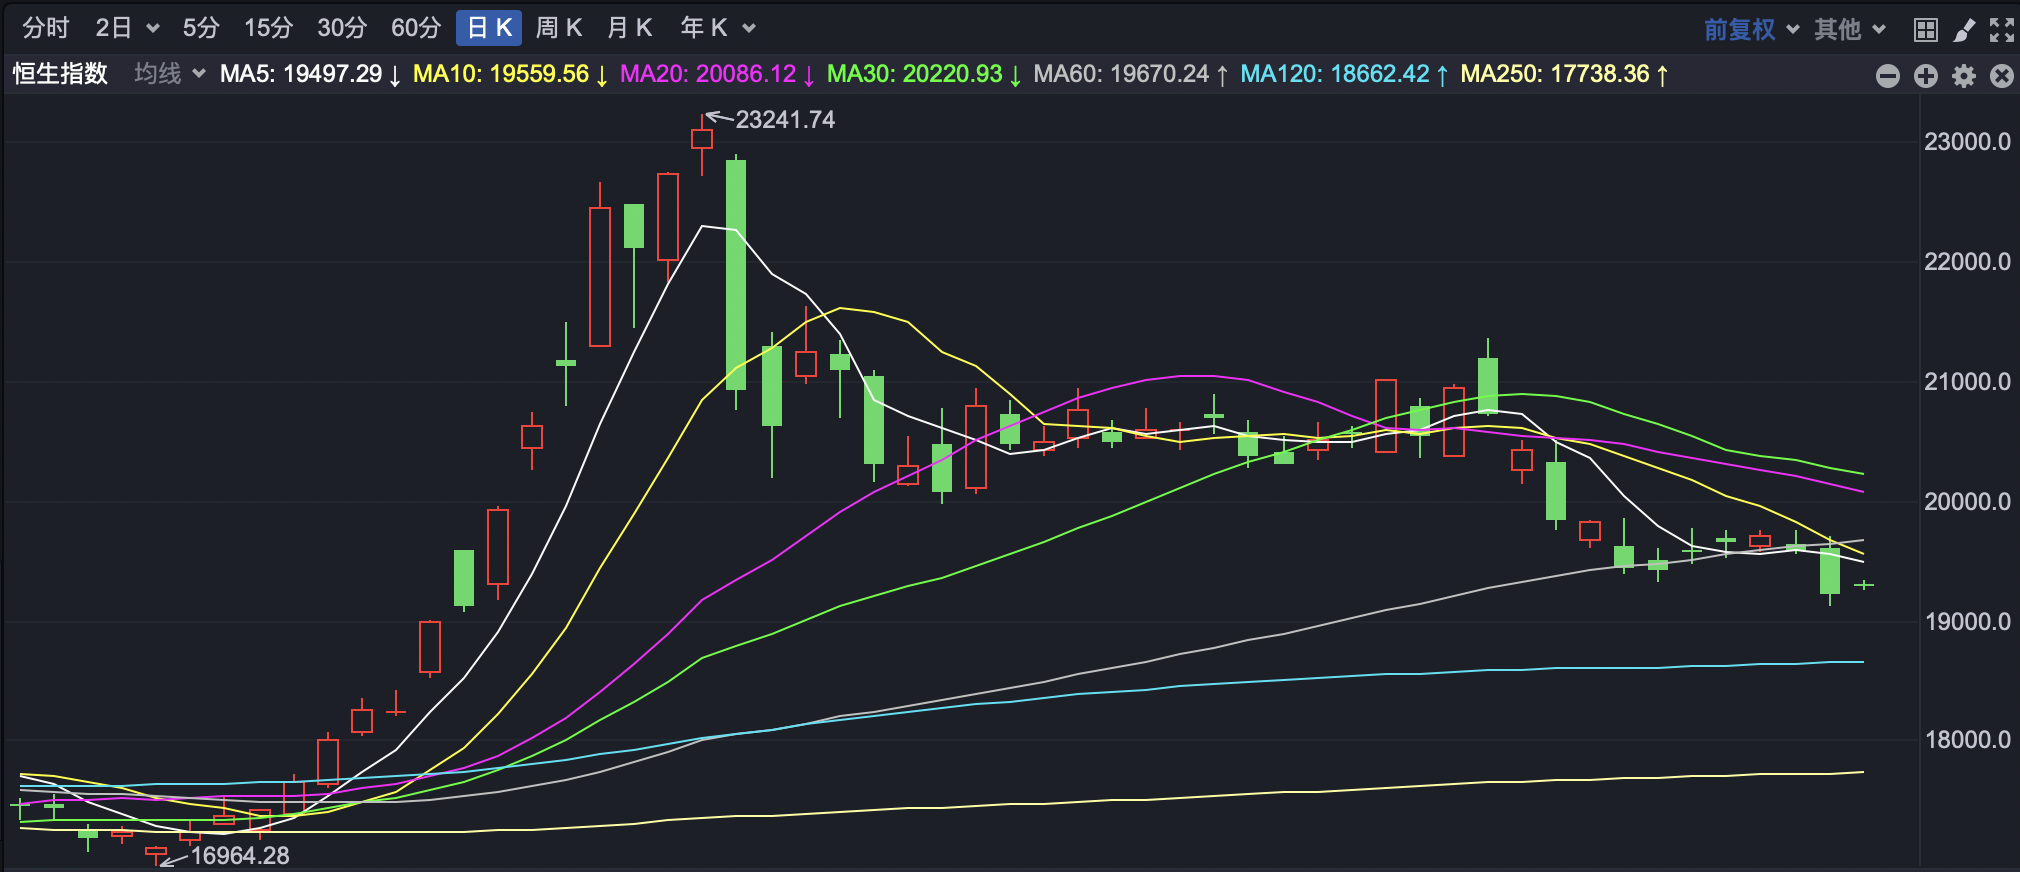Click the 23000.0 price axis label
Viewport: 2020px width, 872px height.
click(1967, 142)
